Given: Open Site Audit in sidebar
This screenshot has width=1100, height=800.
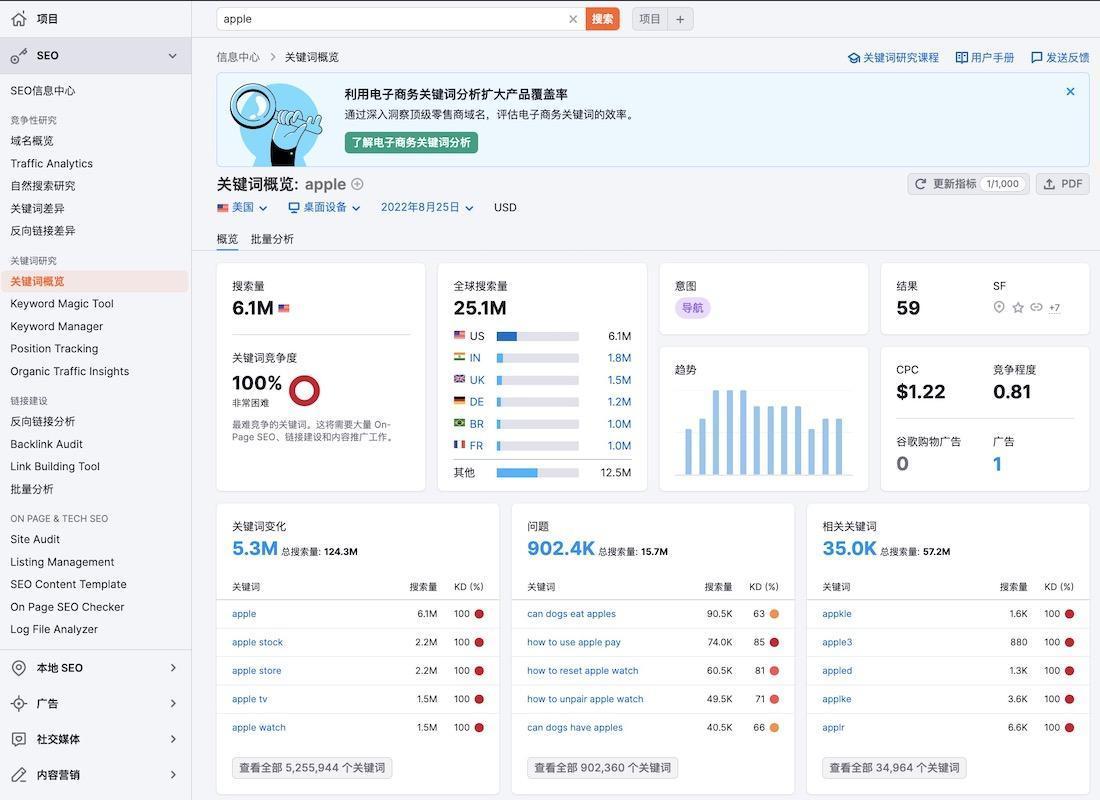Looking at the screenshot, I should click(35, 540).
